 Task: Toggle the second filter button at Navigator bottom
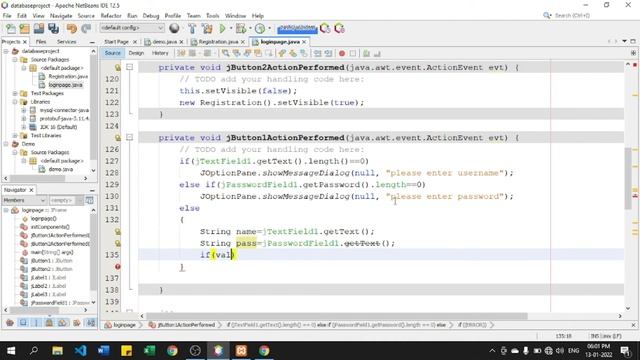click(23, 323)
